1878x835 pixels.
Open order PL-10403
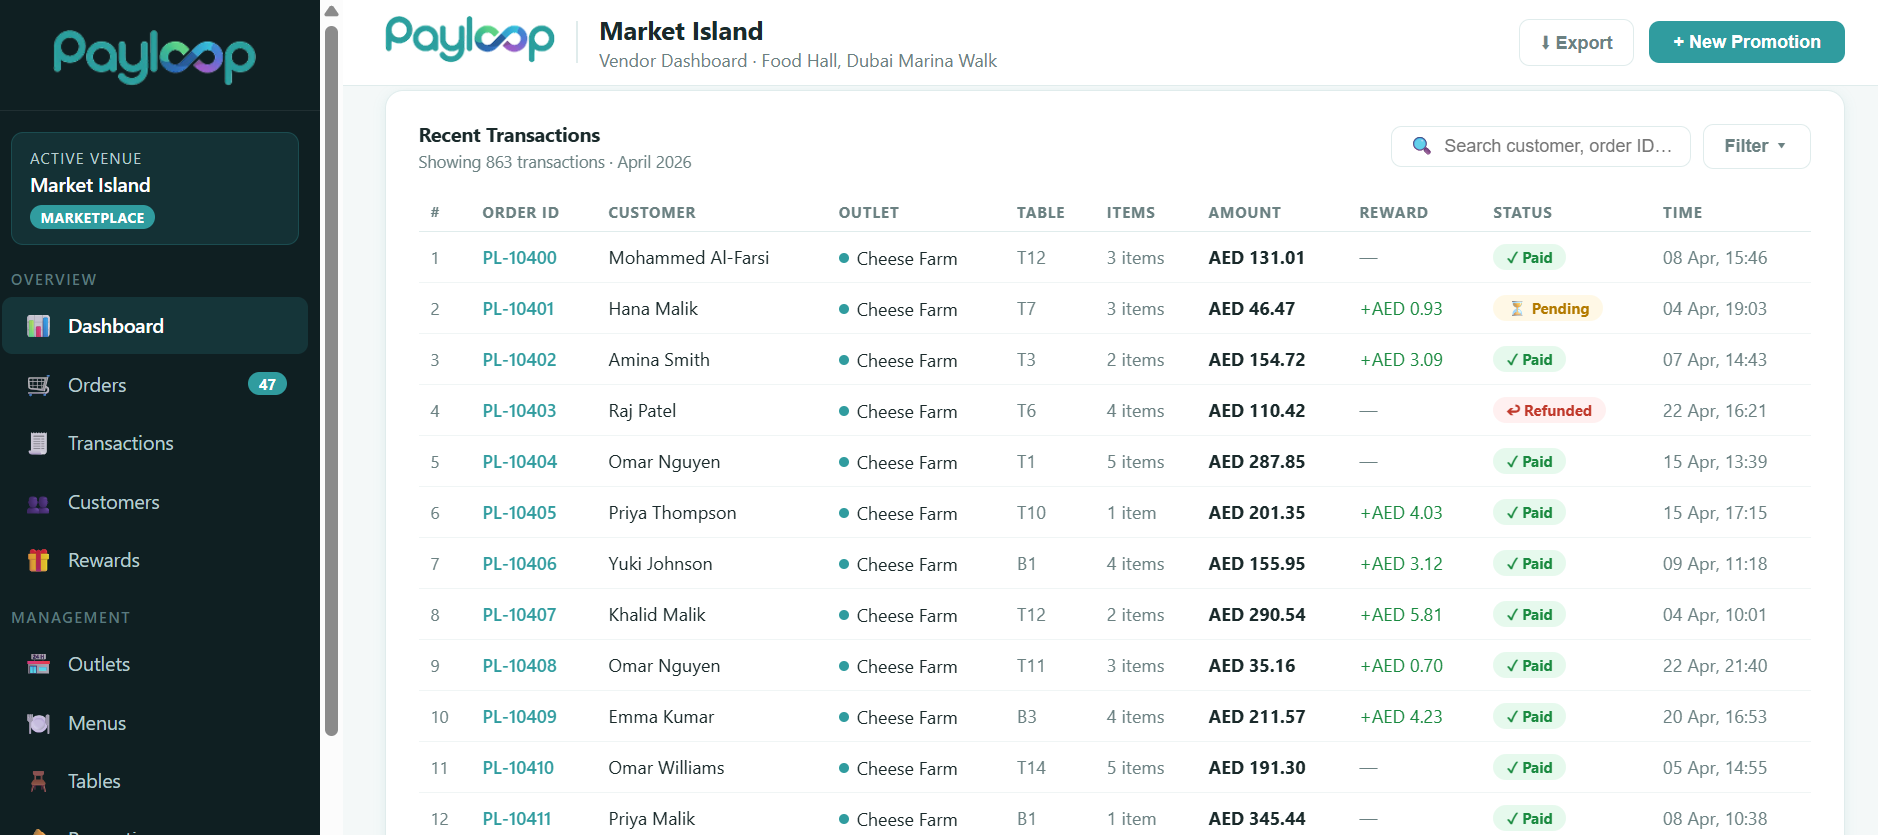tap(519, 410)
